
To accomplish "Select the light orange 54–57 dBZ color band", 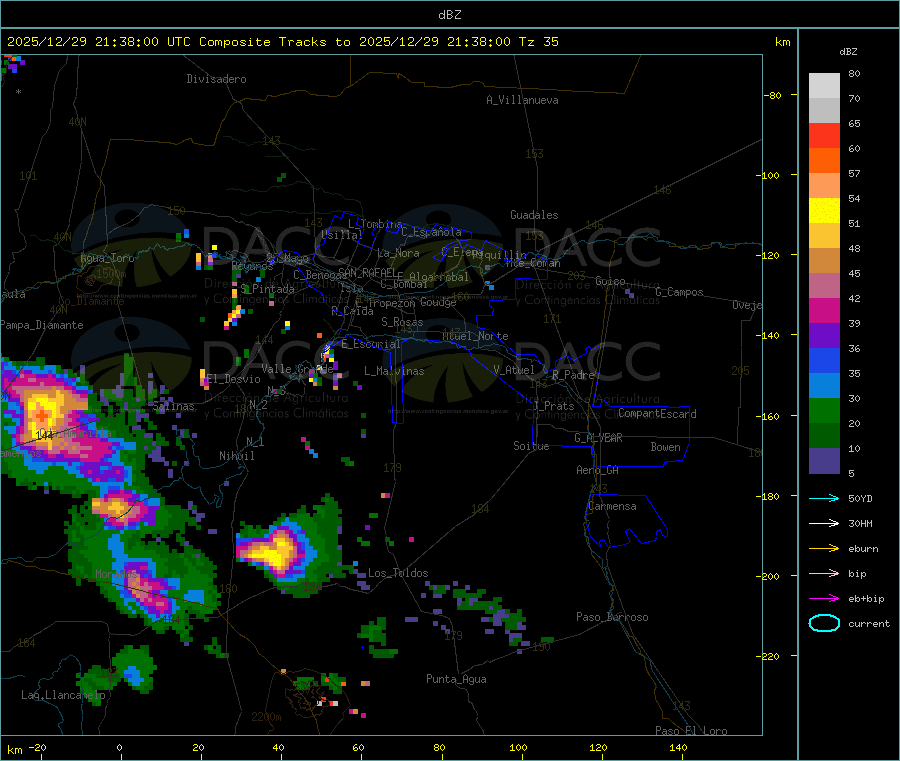I will (824, 186).
